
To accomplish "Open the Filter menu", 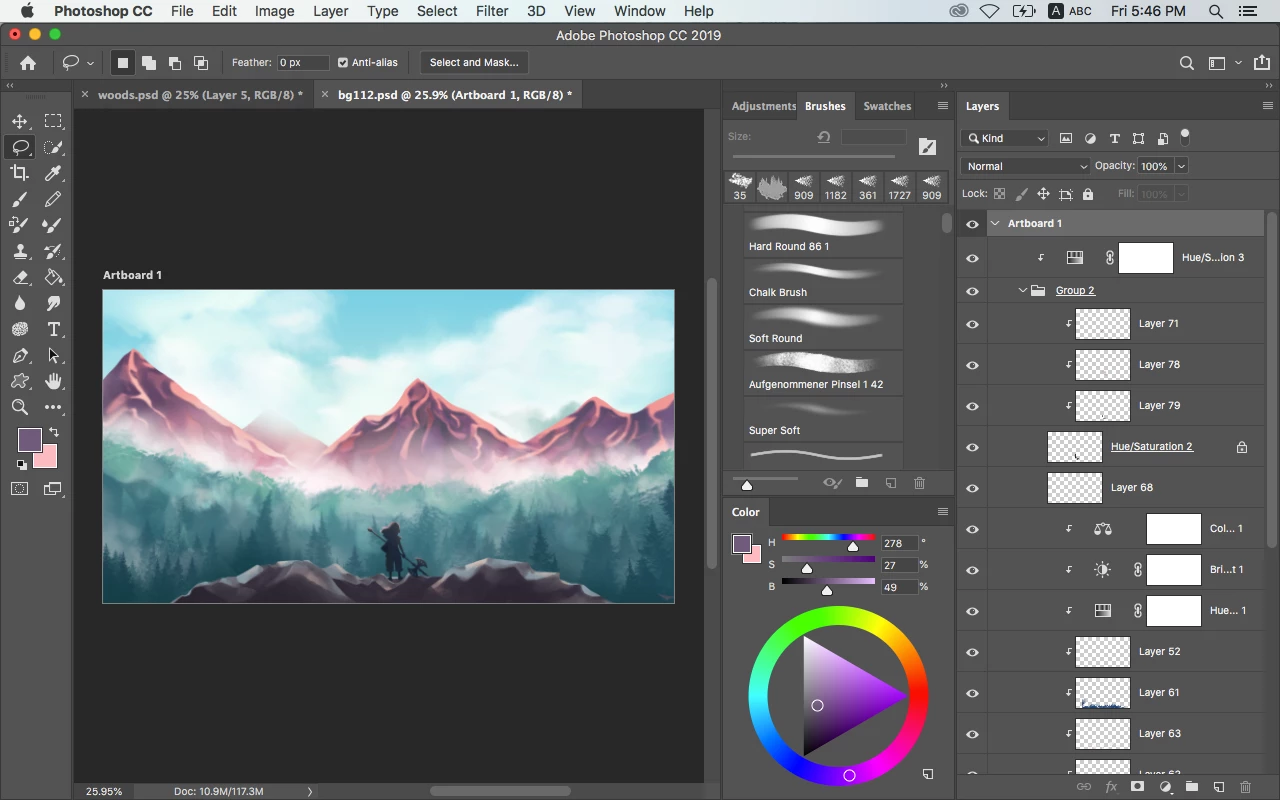I will click(x=491, y=11).
